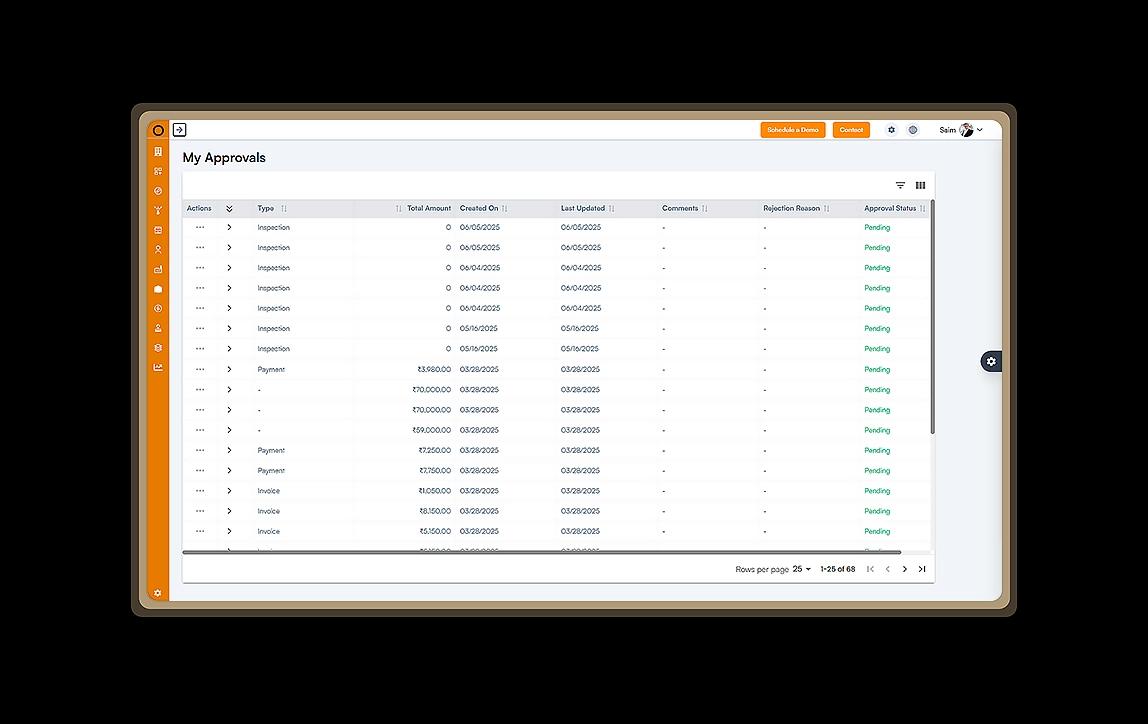Go to the last page of results
The height and width of the screenshot is (724, 1148).
tap(922, 569)
